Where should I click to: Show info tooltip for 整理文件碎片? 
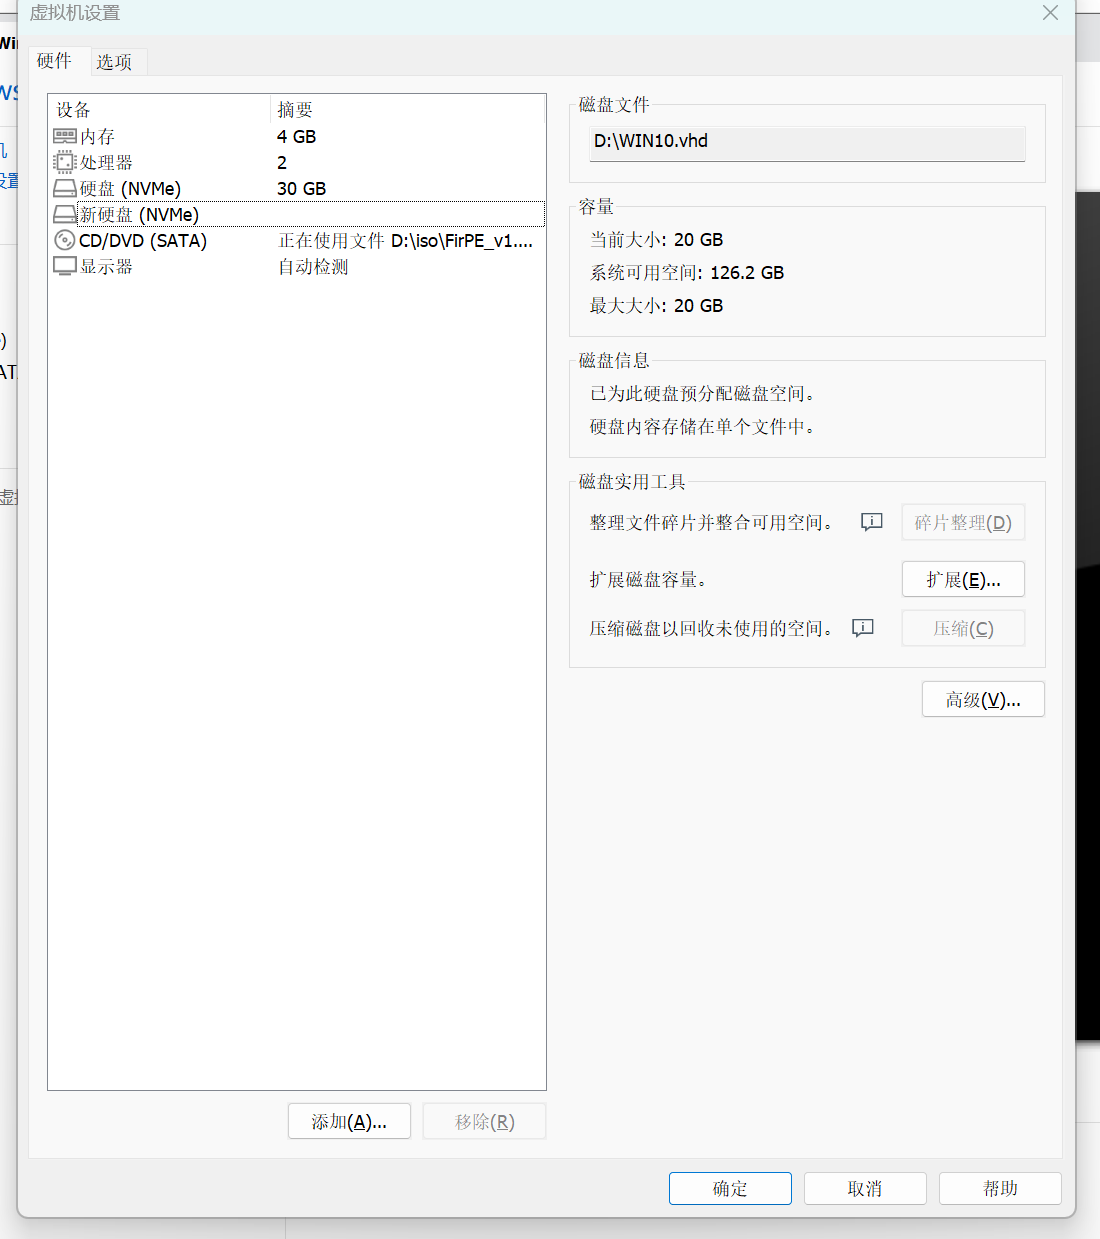872,522
